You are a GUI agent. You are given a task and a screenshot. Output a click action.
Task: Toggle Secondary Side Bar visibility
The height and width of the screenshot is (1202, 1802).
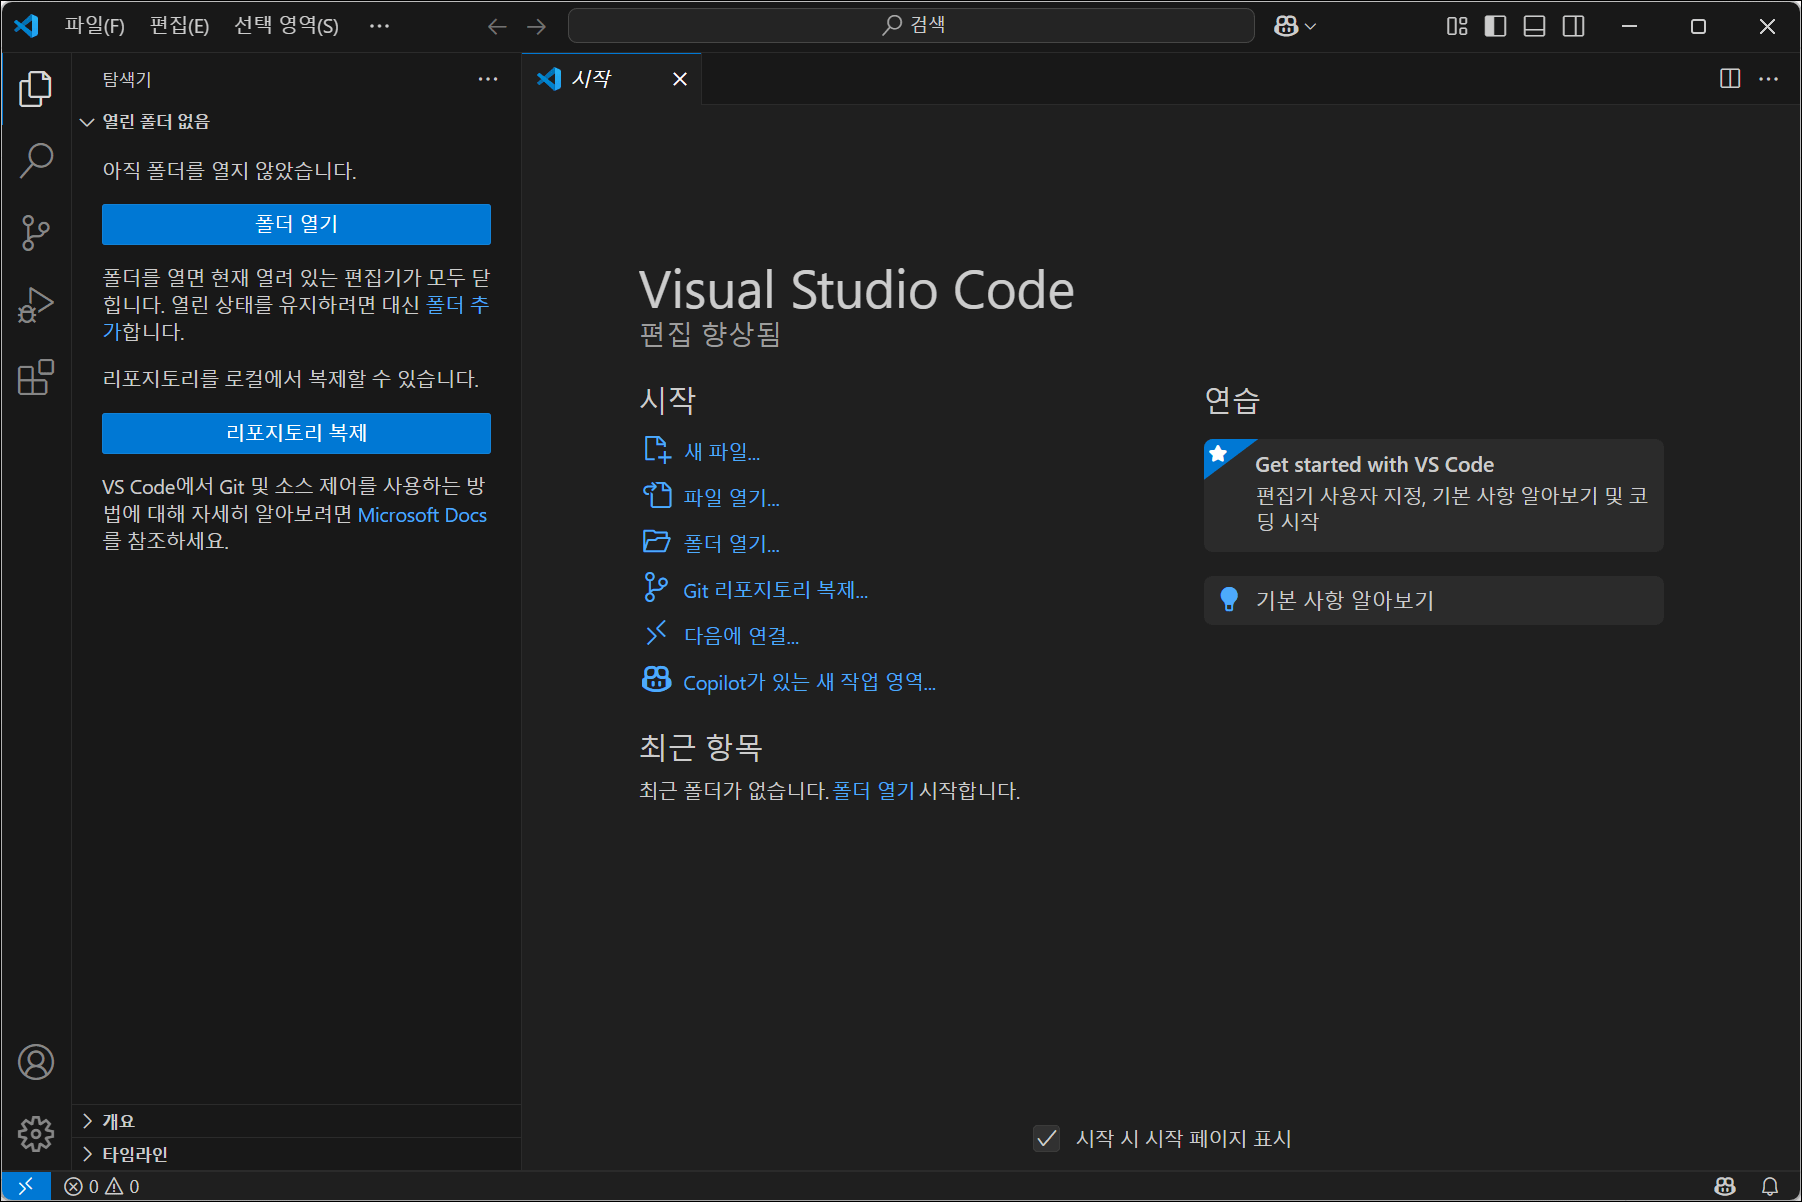(1573, 27)
